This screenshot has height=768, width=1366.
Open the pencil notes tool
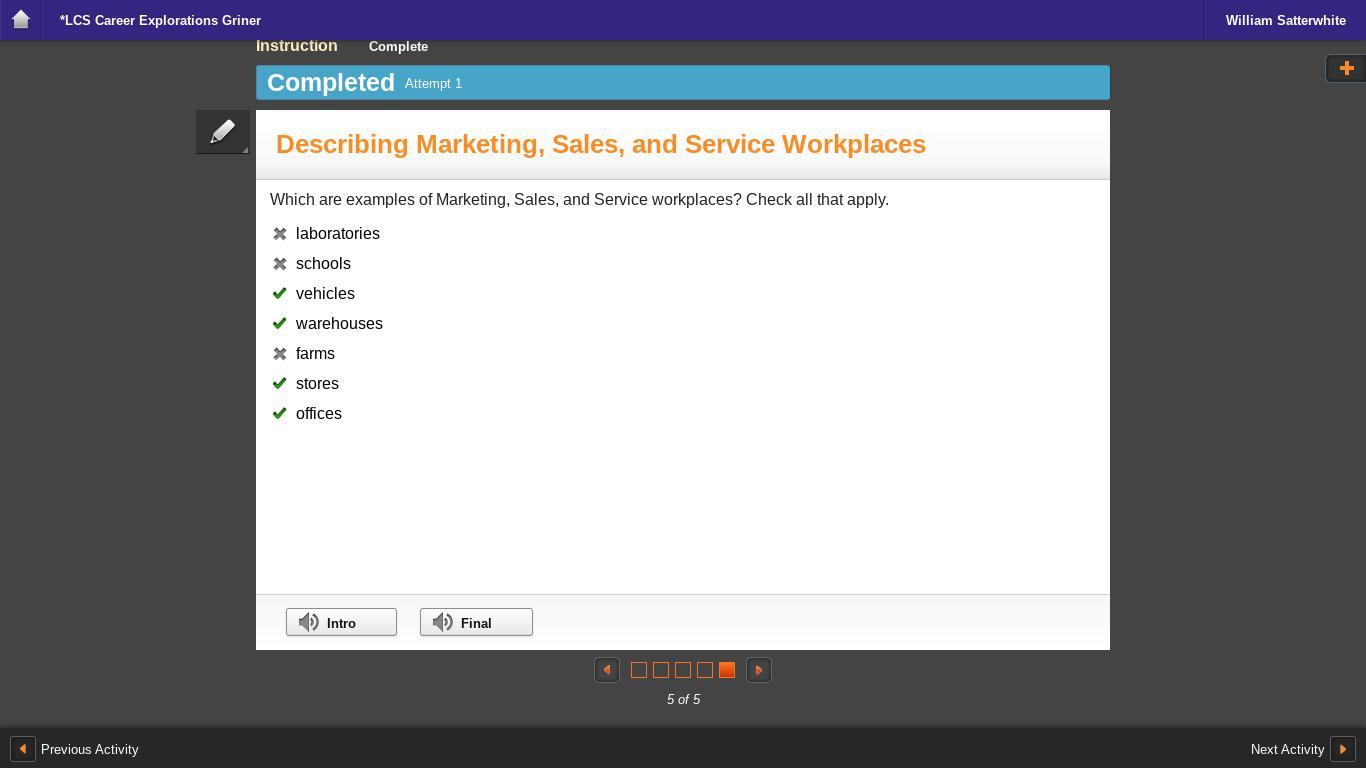pos(222,132)
